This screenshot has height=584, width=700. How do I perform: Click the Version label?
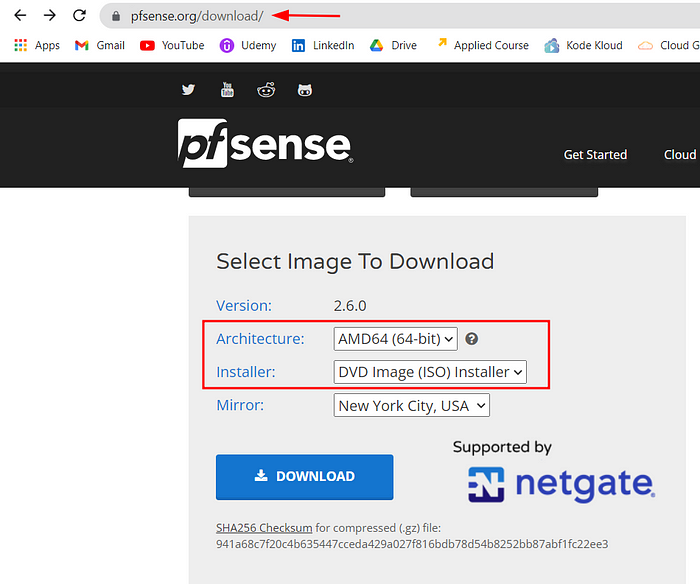pyautogui.click(x=244, y=306)
